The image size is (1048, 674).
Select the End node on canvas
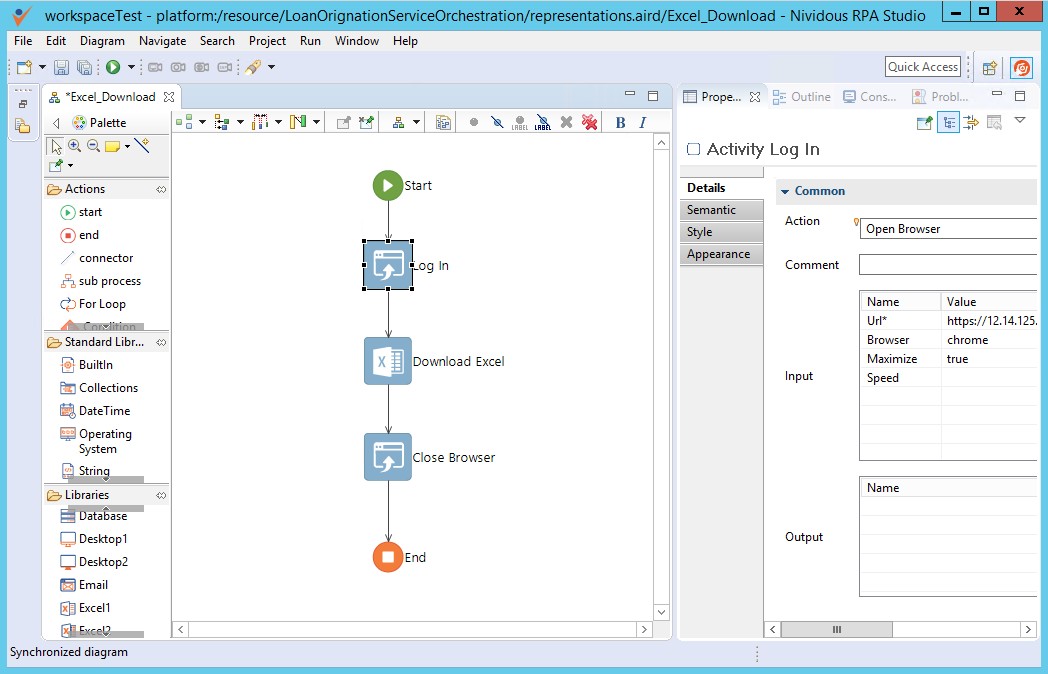[x=388, y=557]
